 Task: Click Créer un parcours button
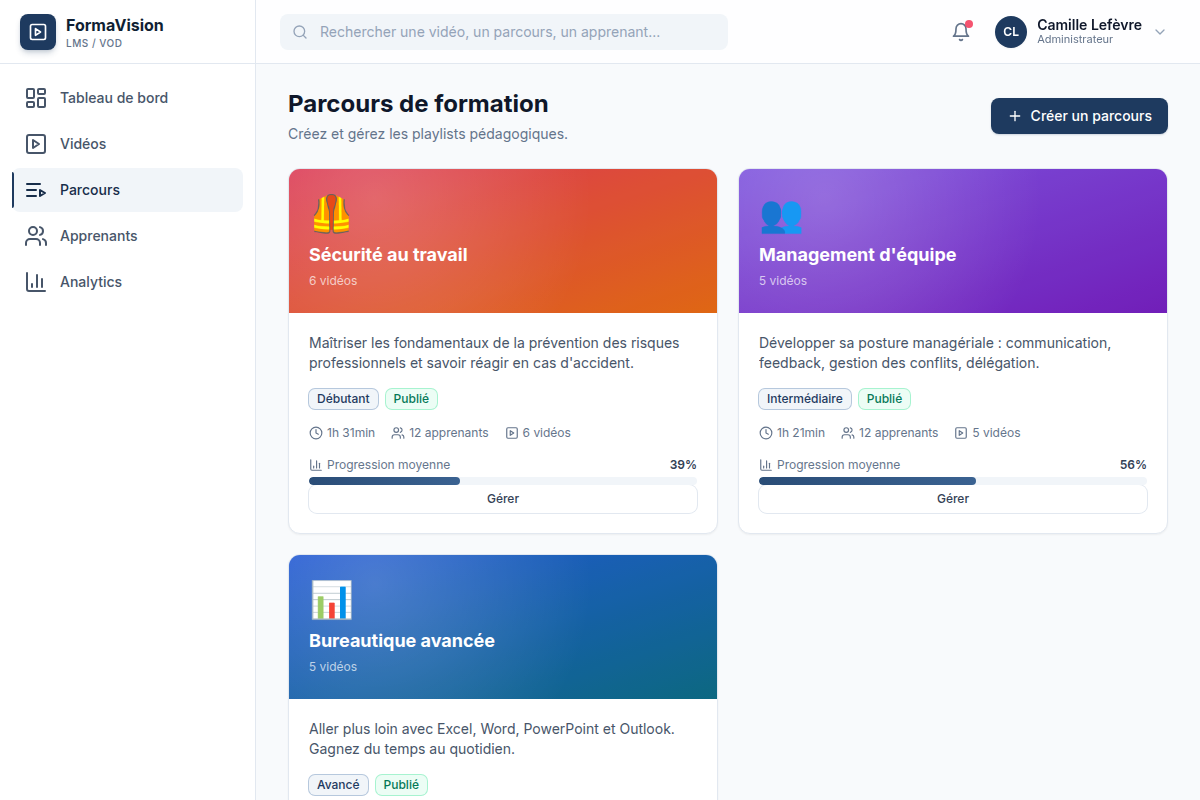pos(1079,116)
